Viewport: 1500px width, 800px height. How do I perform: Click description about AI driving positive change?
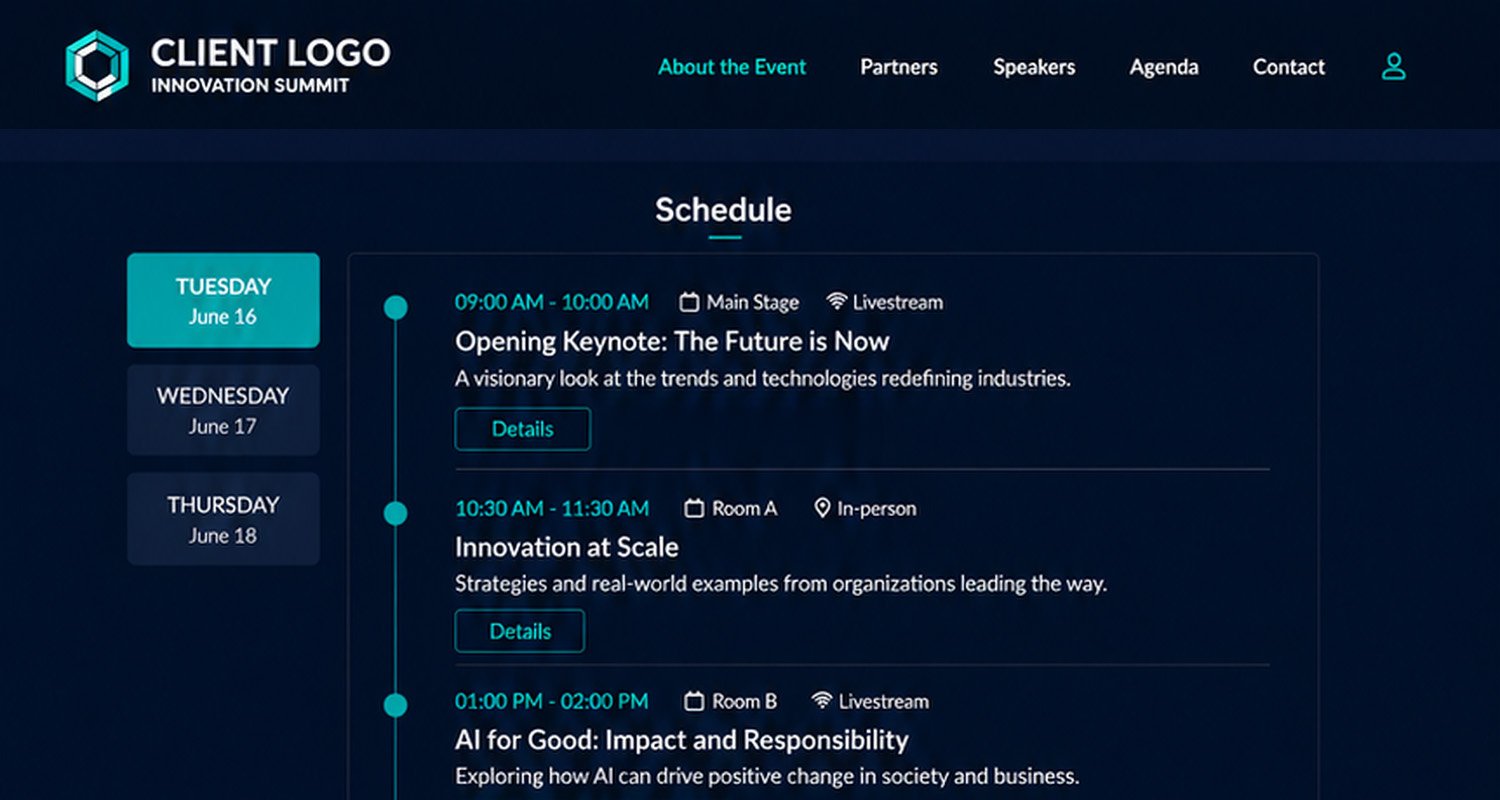[x=767, y=776]
